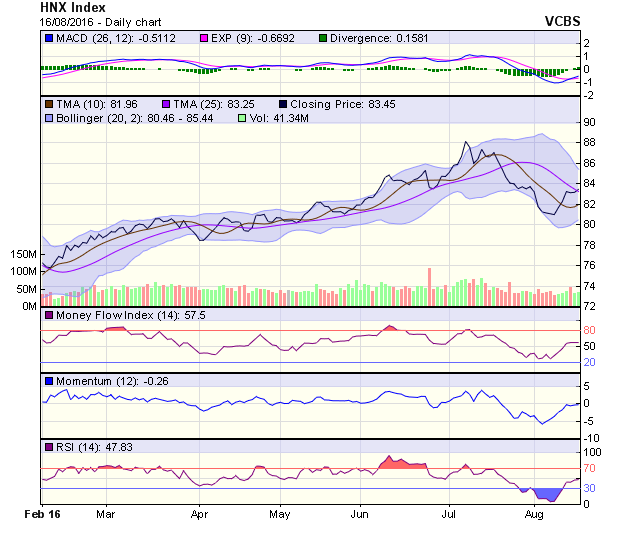The image size is (620, 535).
Task: Click the blue MACD legend swatch
Action: click(48, 38)
